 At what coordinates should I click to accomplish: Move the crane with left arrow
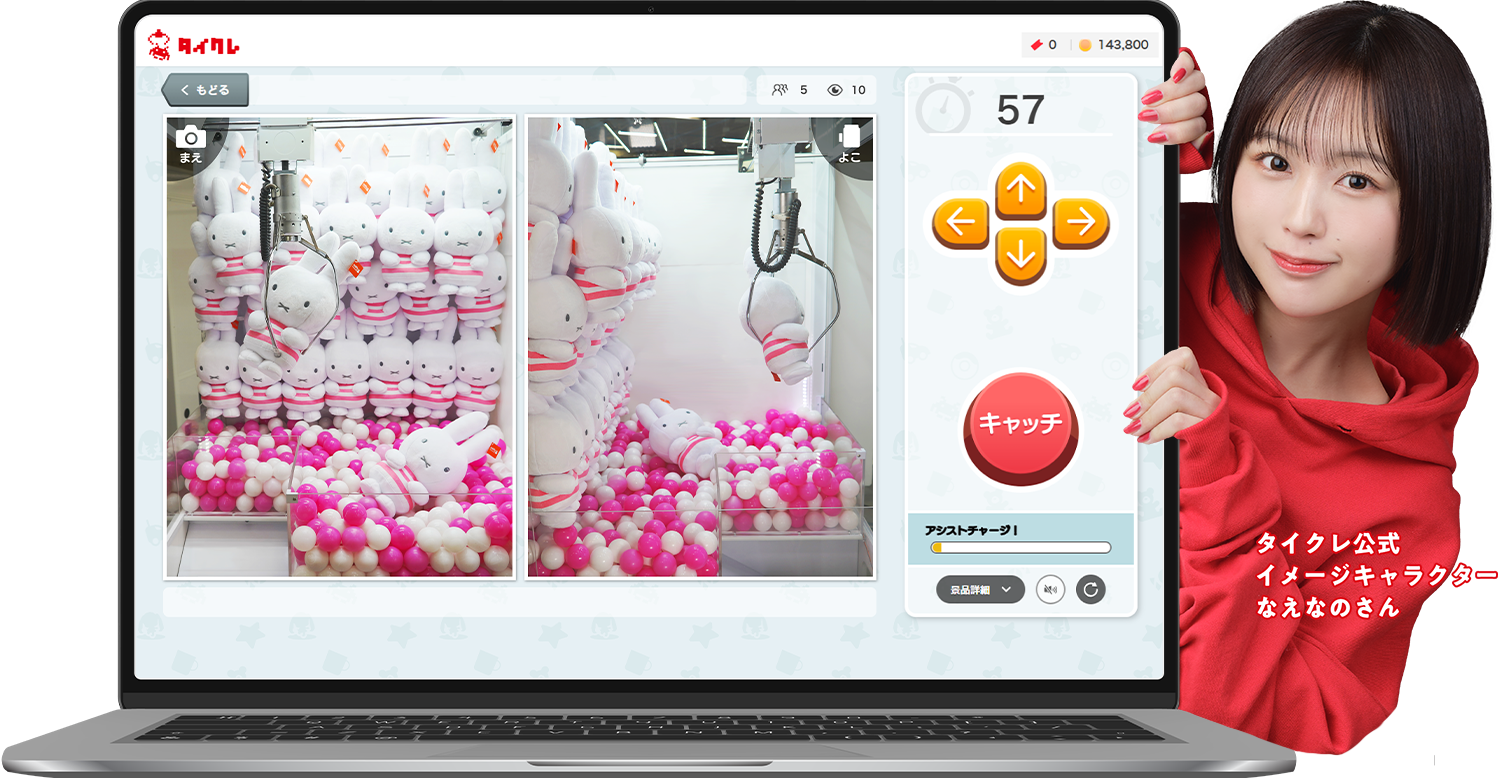coord(961,224)
